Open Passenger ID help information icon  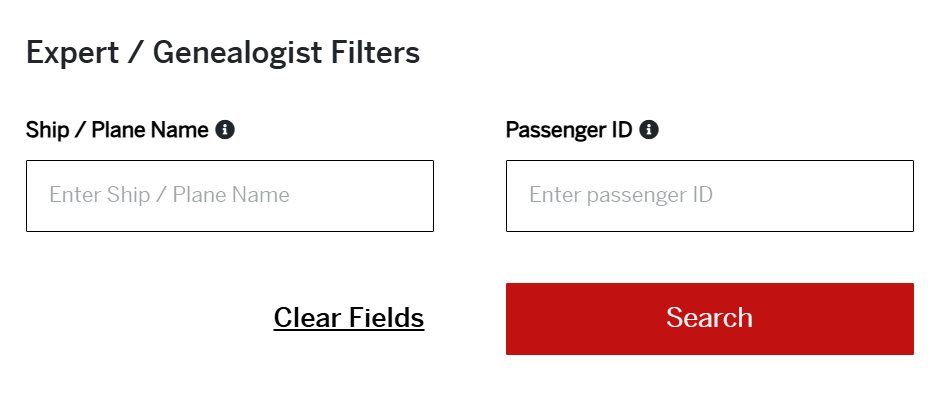pos(649,130)
